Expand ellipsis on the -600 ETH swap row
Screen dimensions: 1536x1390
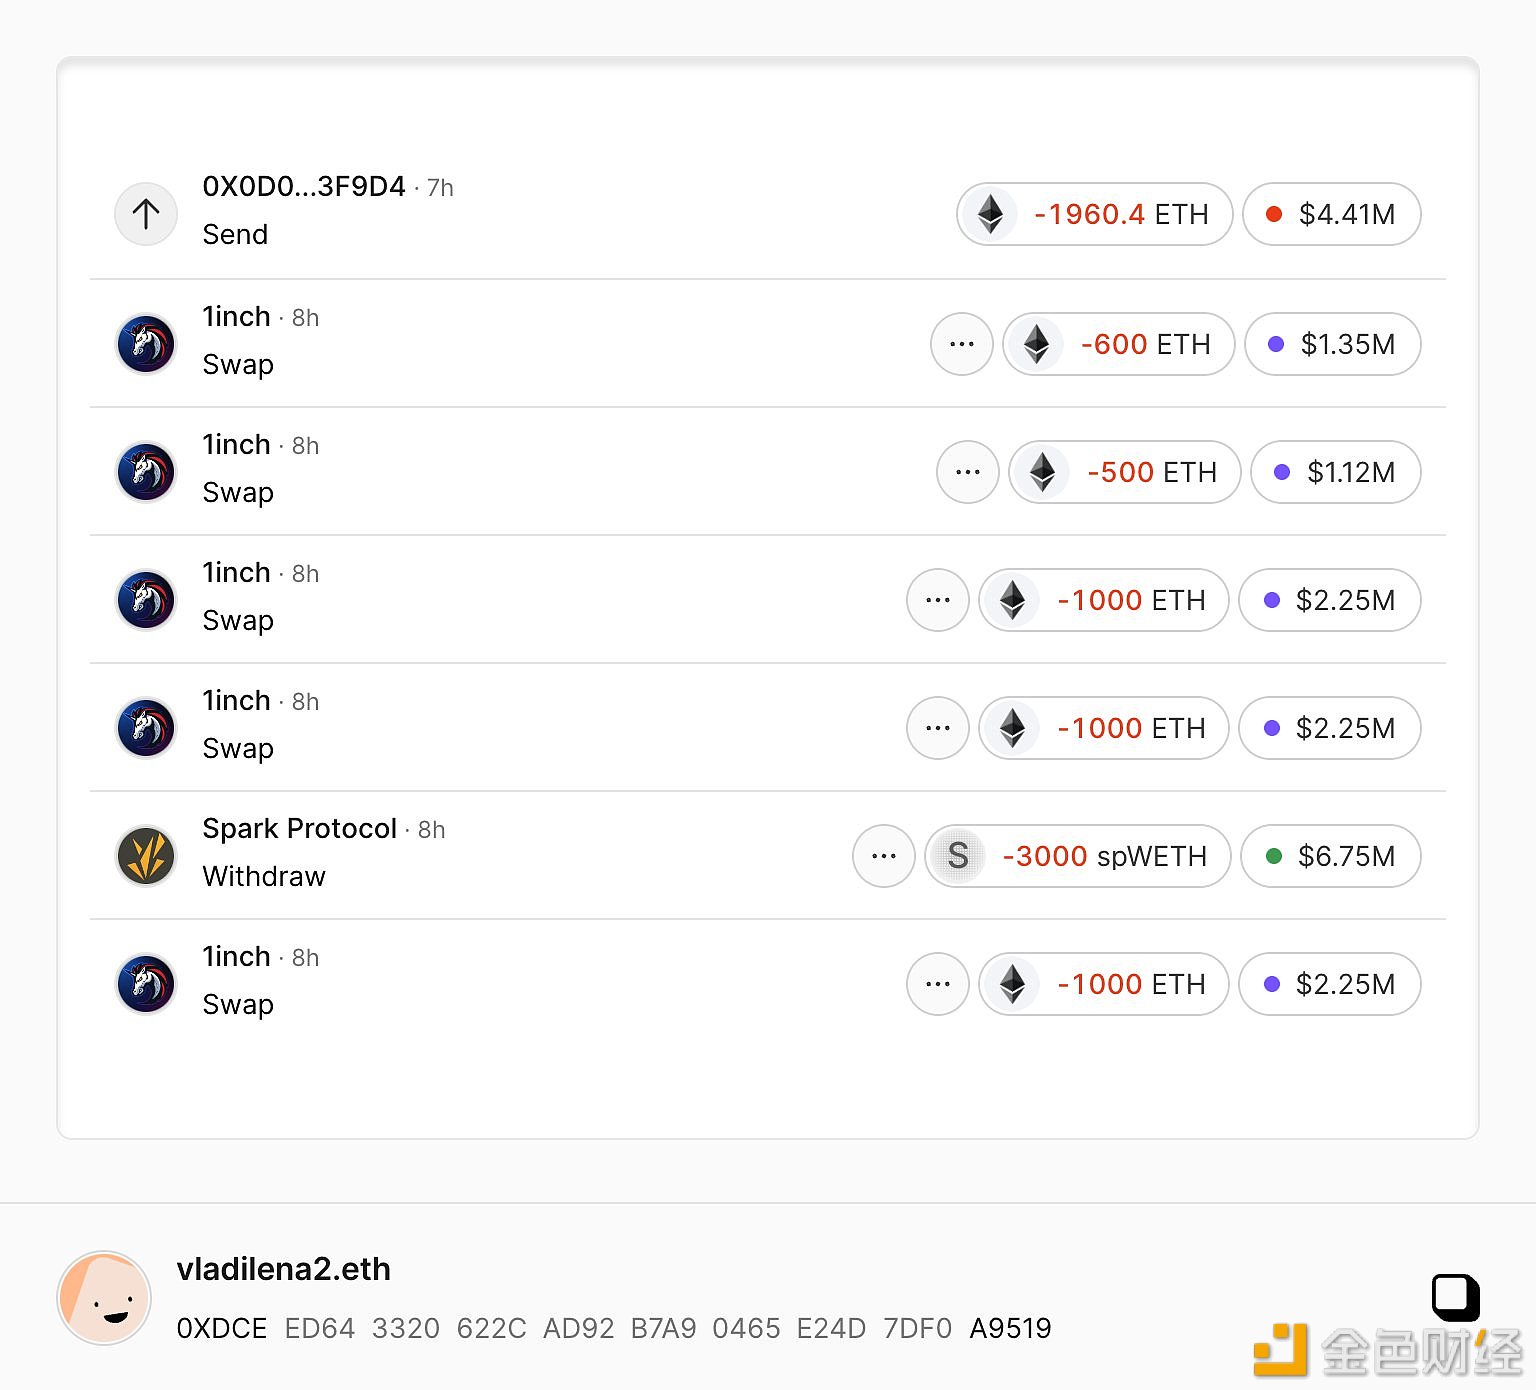pos(962,344)
